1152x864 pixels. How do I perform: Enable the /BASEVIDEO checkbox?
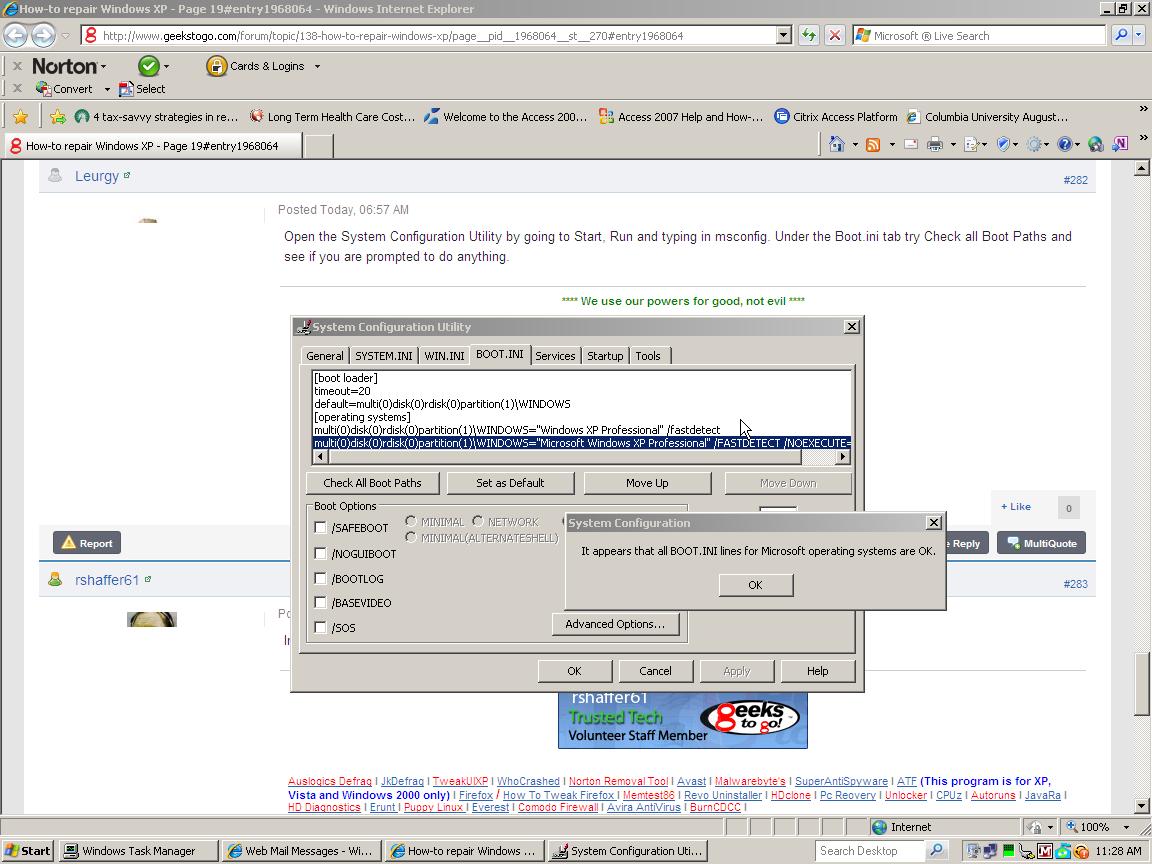point(320,602)
